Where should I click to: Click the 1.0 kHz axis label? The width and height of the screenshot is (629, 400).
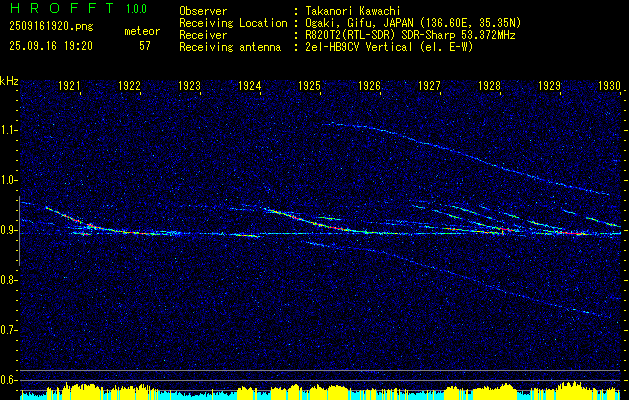click(x=8, y=180)
